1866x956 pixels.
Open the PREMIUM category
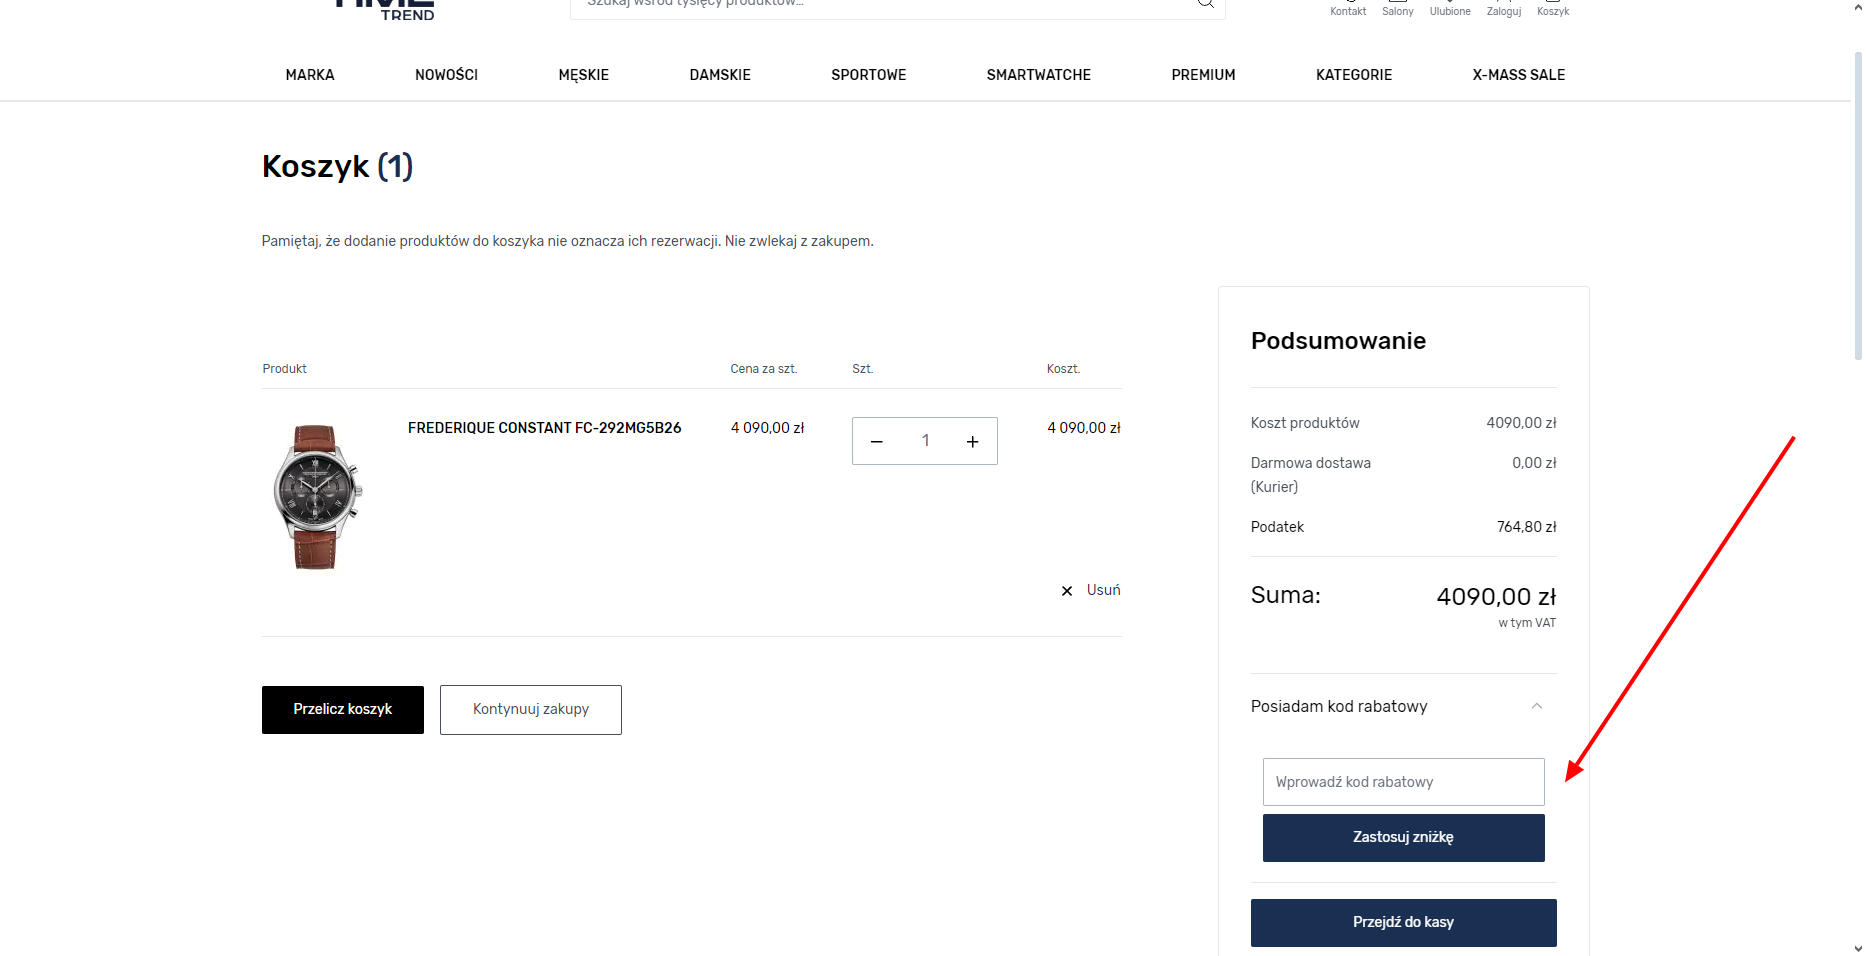pyautogui.click(x=1203, y=75)
